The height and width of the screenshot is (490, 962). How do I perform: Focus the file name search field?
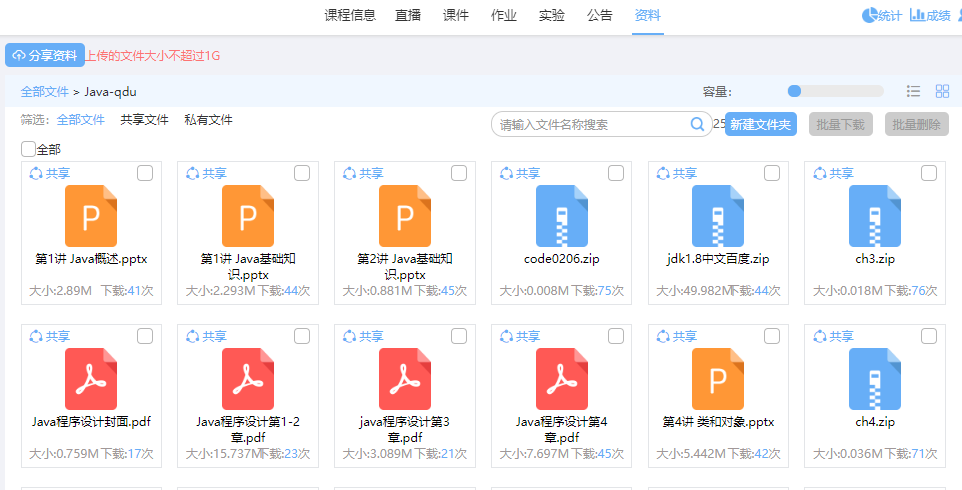point(592,125)
